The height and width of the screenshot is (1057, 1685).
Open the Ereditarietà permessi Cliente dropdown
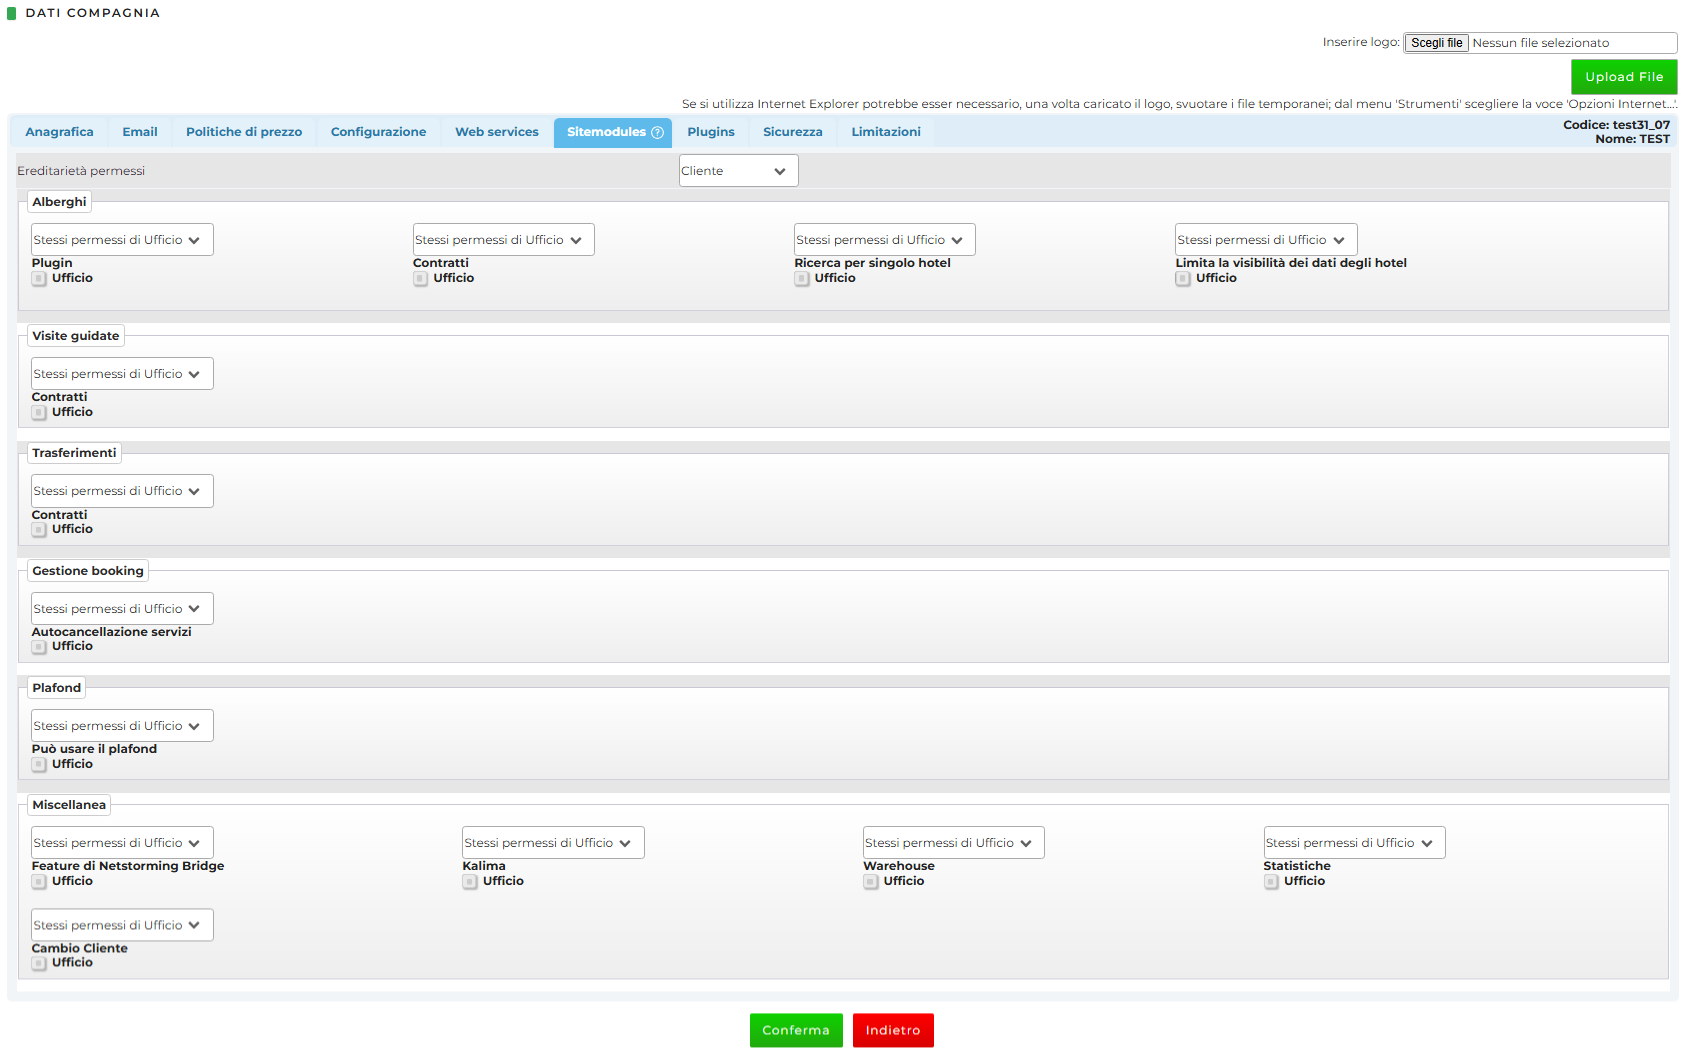(x=738, y=171)
